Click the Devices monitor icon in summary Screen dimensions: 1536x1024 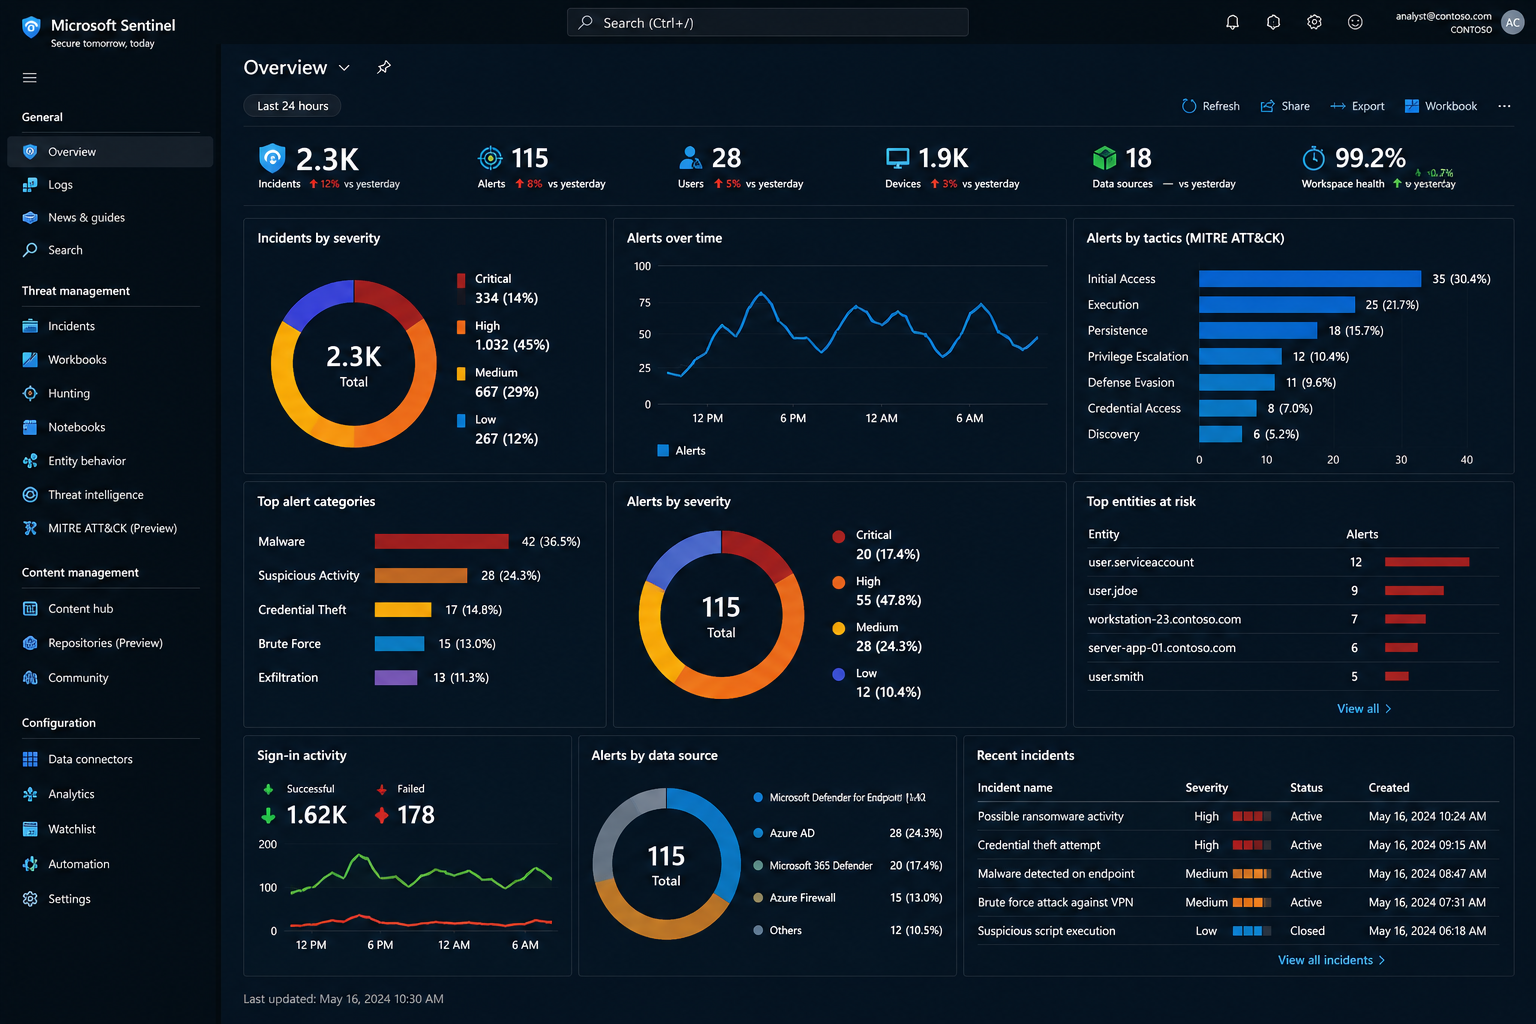click(x=898, y=158)
